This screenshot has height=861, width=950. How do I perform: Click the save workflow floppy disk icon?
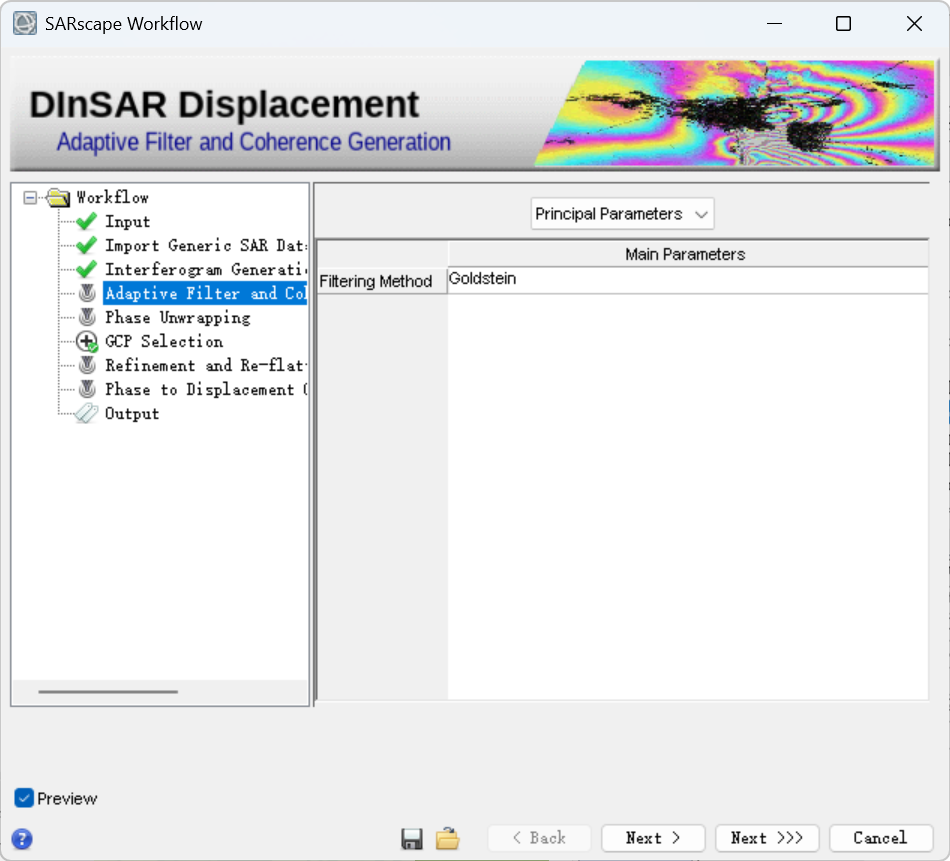click(x=412, y=839)
